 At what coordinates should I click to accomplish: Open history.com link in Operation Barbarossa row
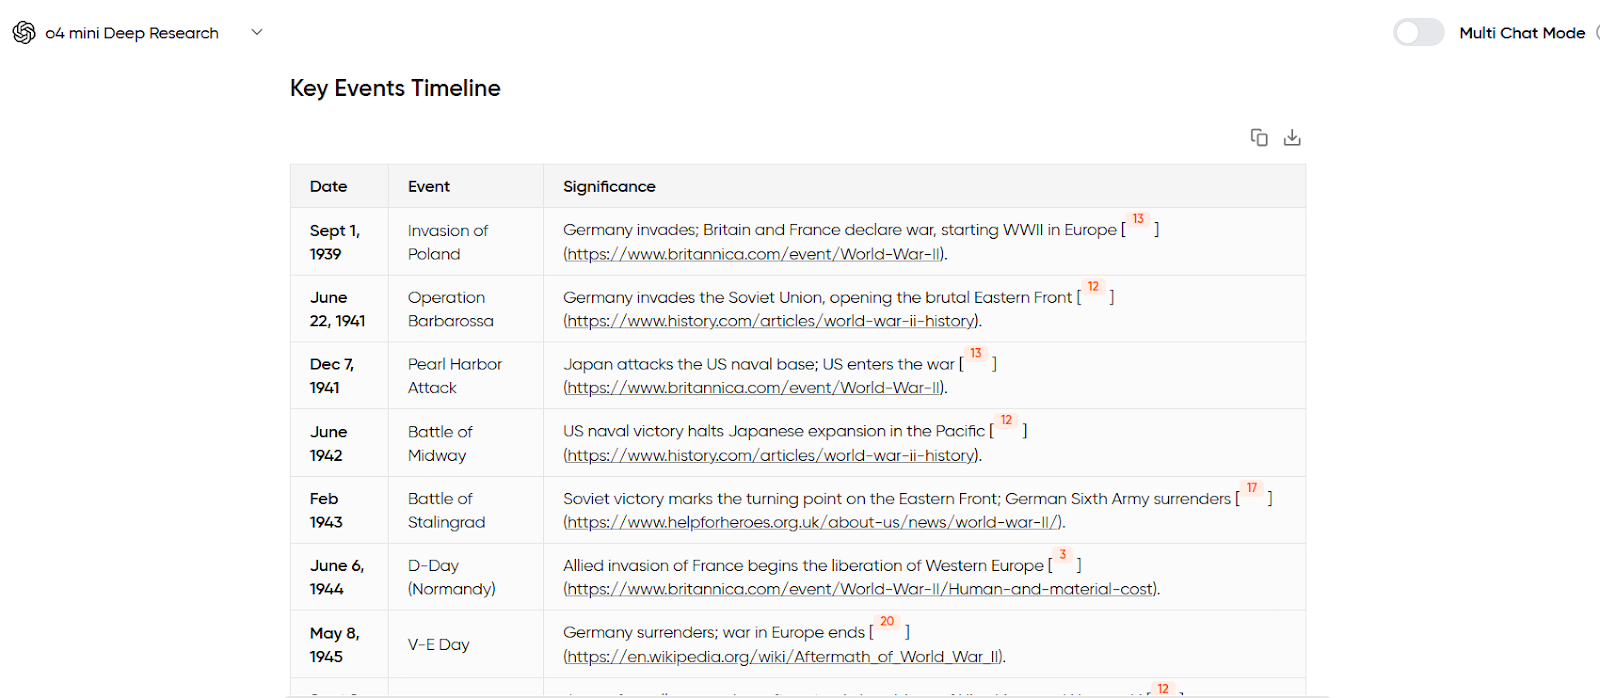point(771,321)
